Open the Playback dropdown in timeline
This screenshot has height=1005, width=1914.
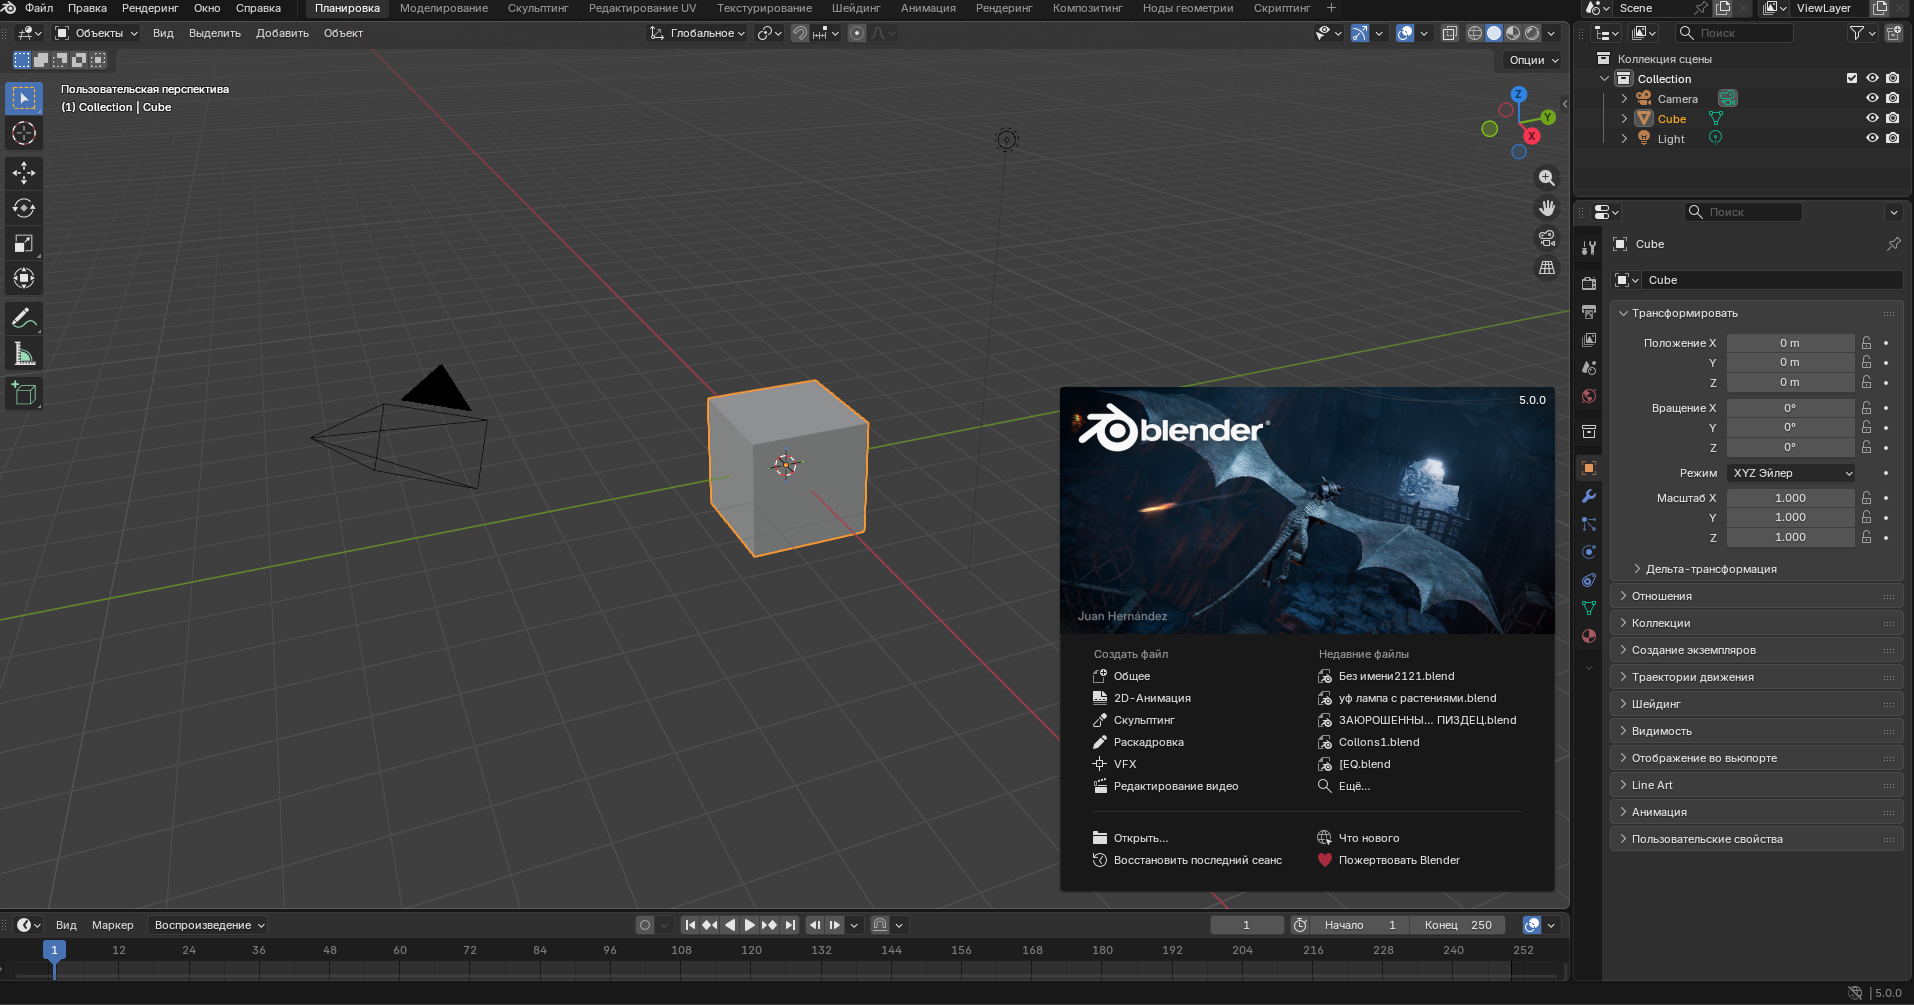pyautogui.click(x=208, y=925)
